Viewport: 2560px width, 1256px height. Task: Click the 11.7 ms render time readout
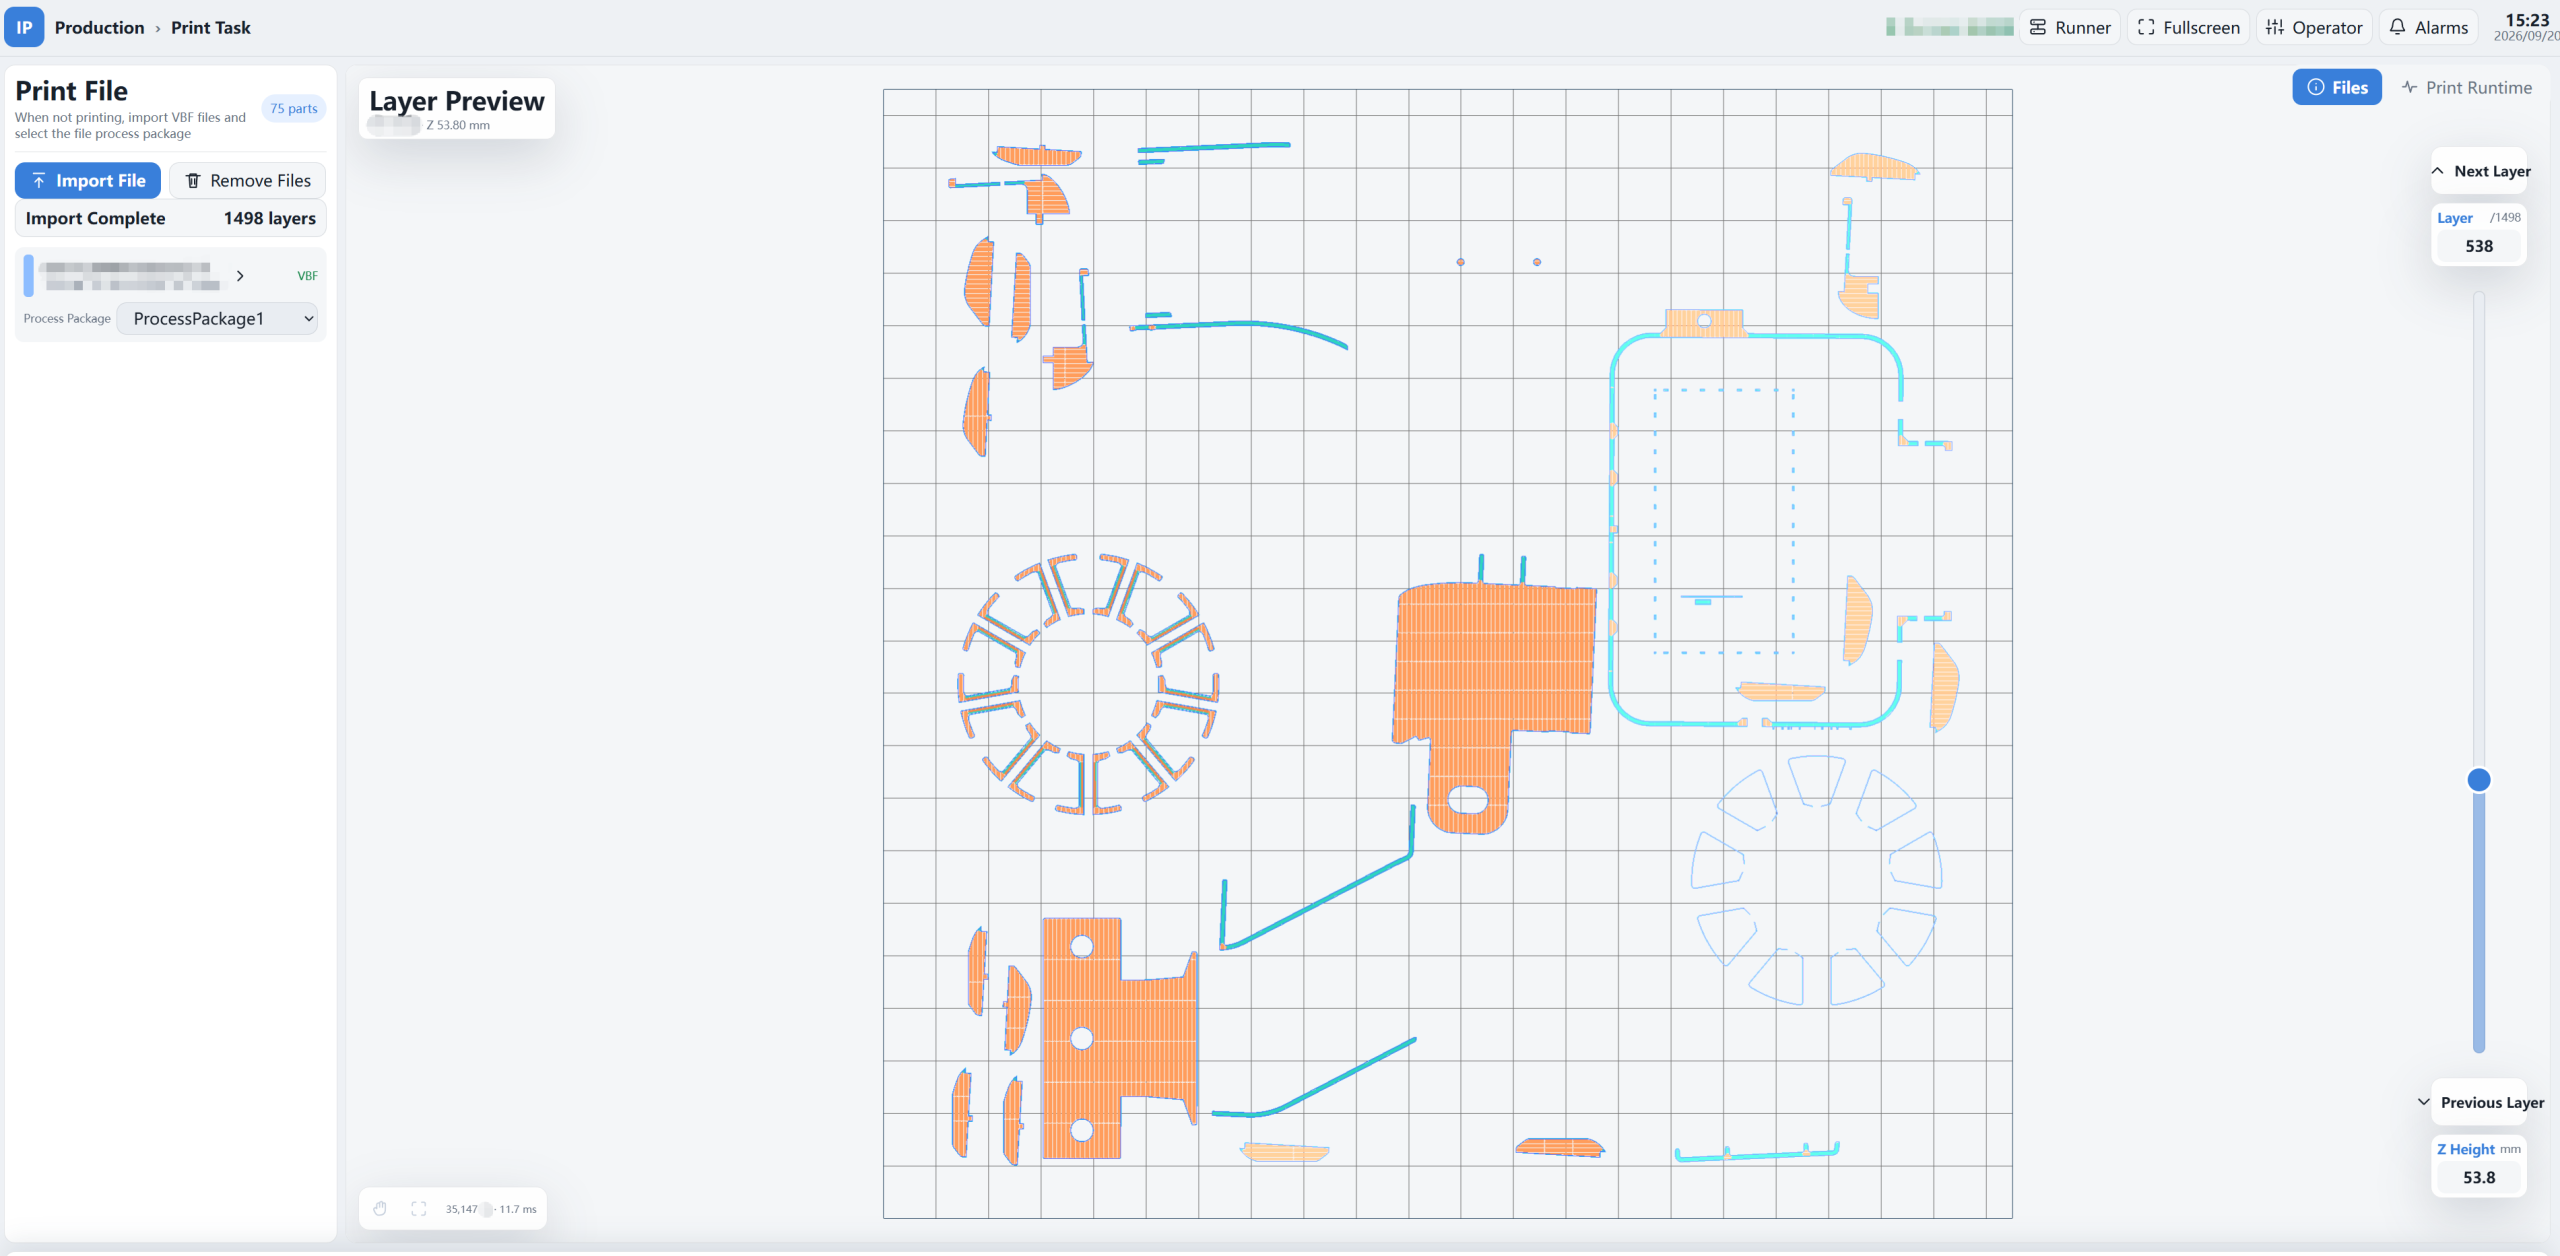(518, 1209)
